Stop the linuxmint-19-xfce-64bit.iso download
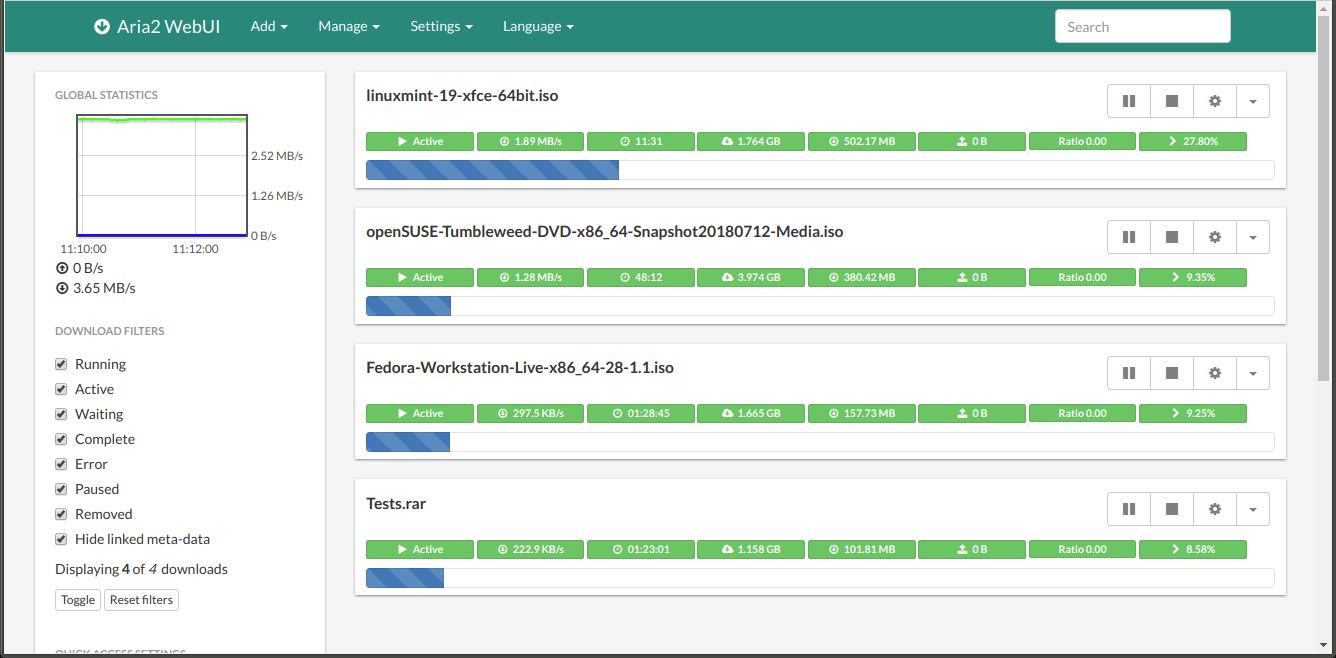The width and height of the screenshot is (1336, 658). coord(1172,101)
